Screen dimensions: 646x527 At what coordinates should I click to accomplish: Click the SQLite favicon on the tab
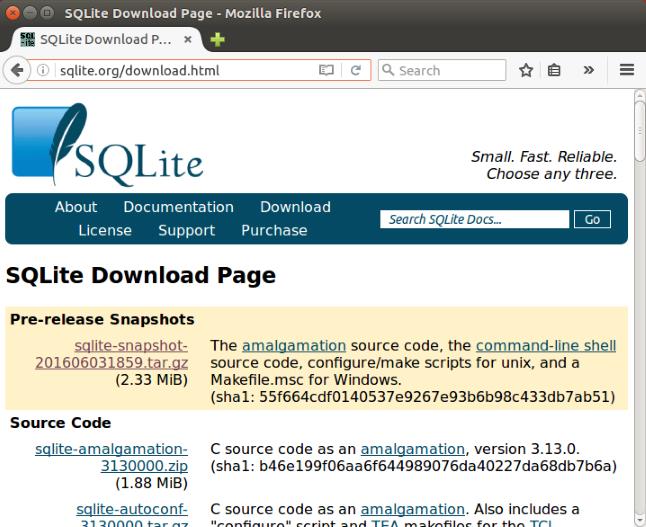28,40
